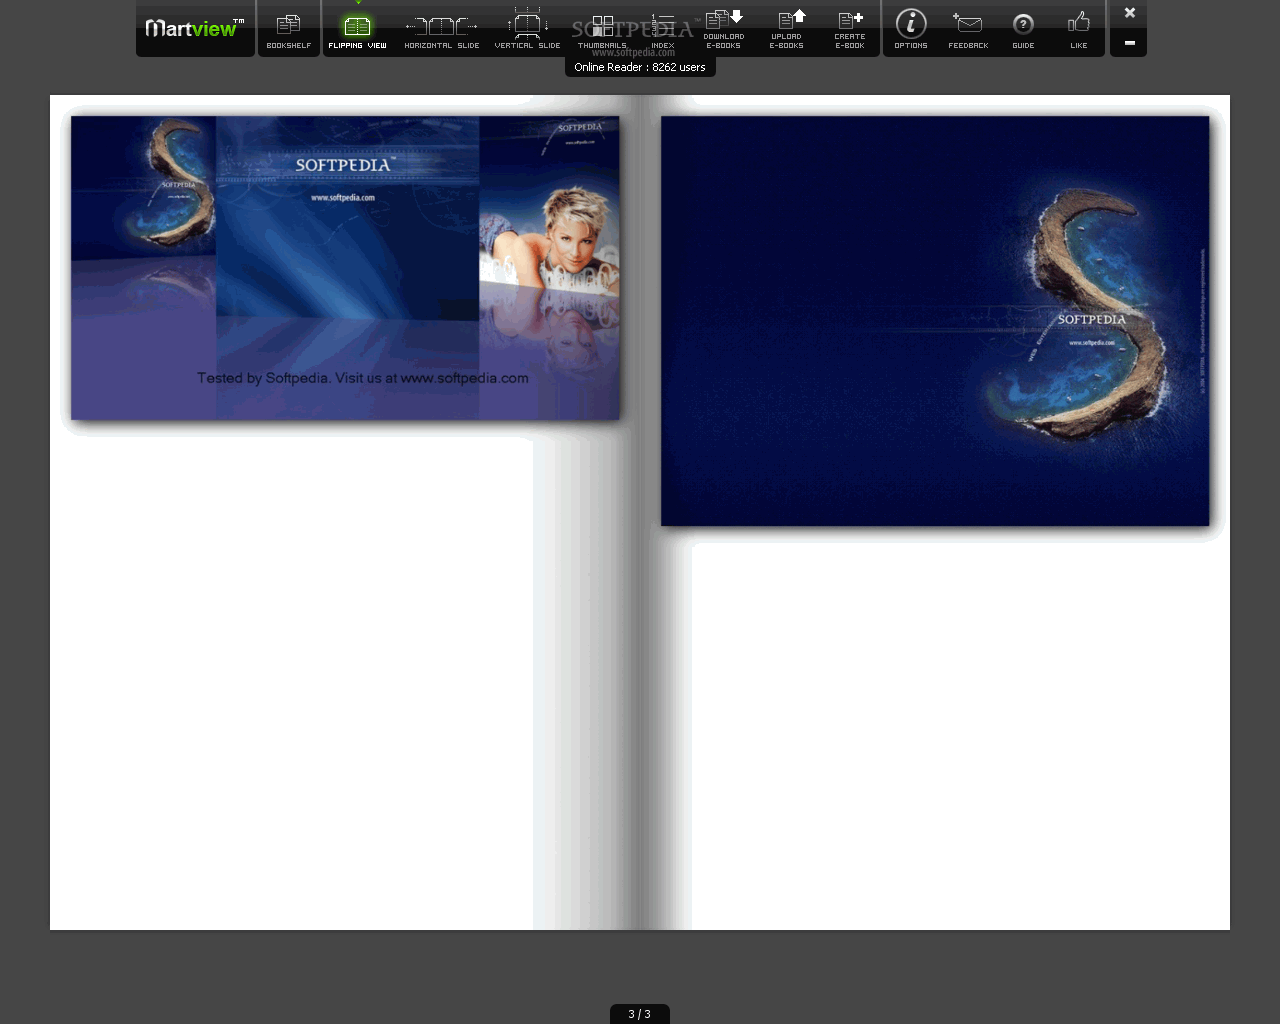Switch to Vertical Slide view
Viewport: 1280px width, 1024px height.
click(x=527, y=30)
